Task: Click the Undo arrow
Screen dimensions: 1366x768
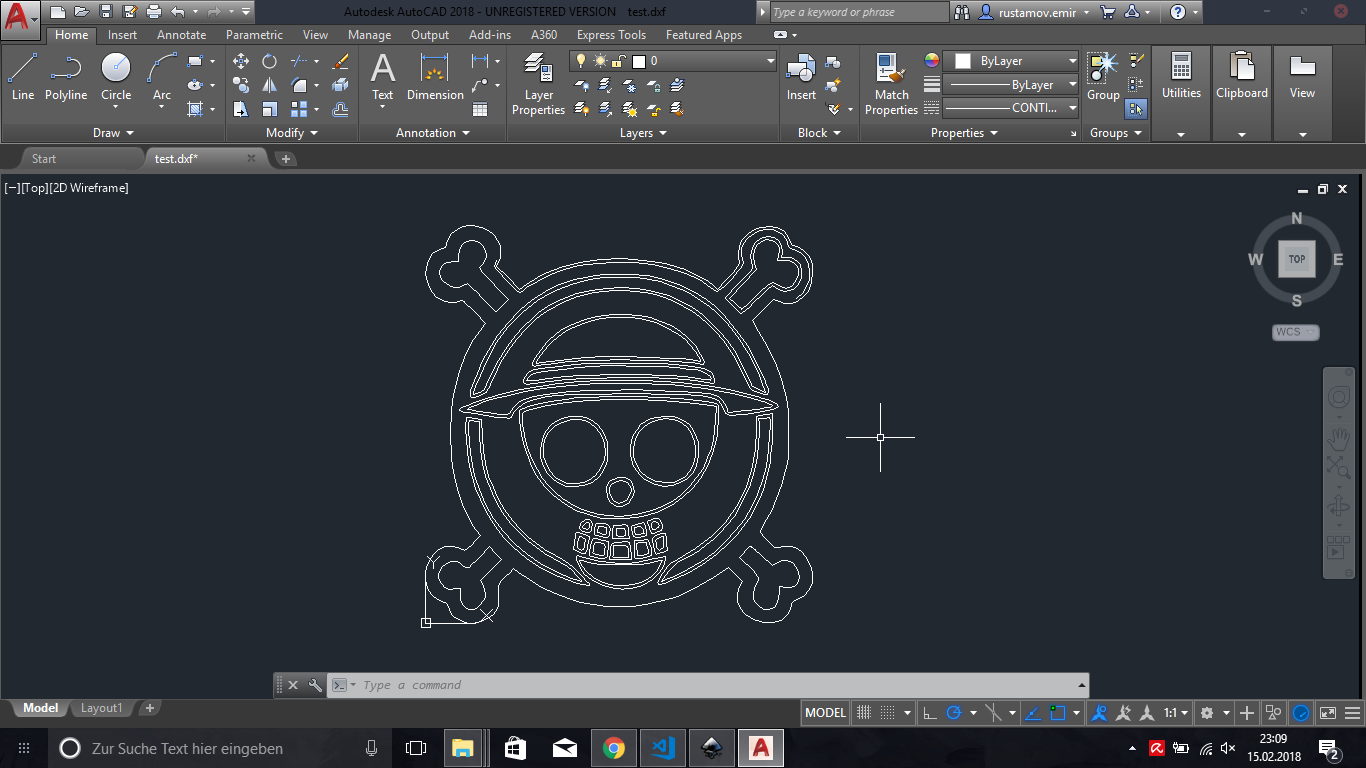Action: 177,12
